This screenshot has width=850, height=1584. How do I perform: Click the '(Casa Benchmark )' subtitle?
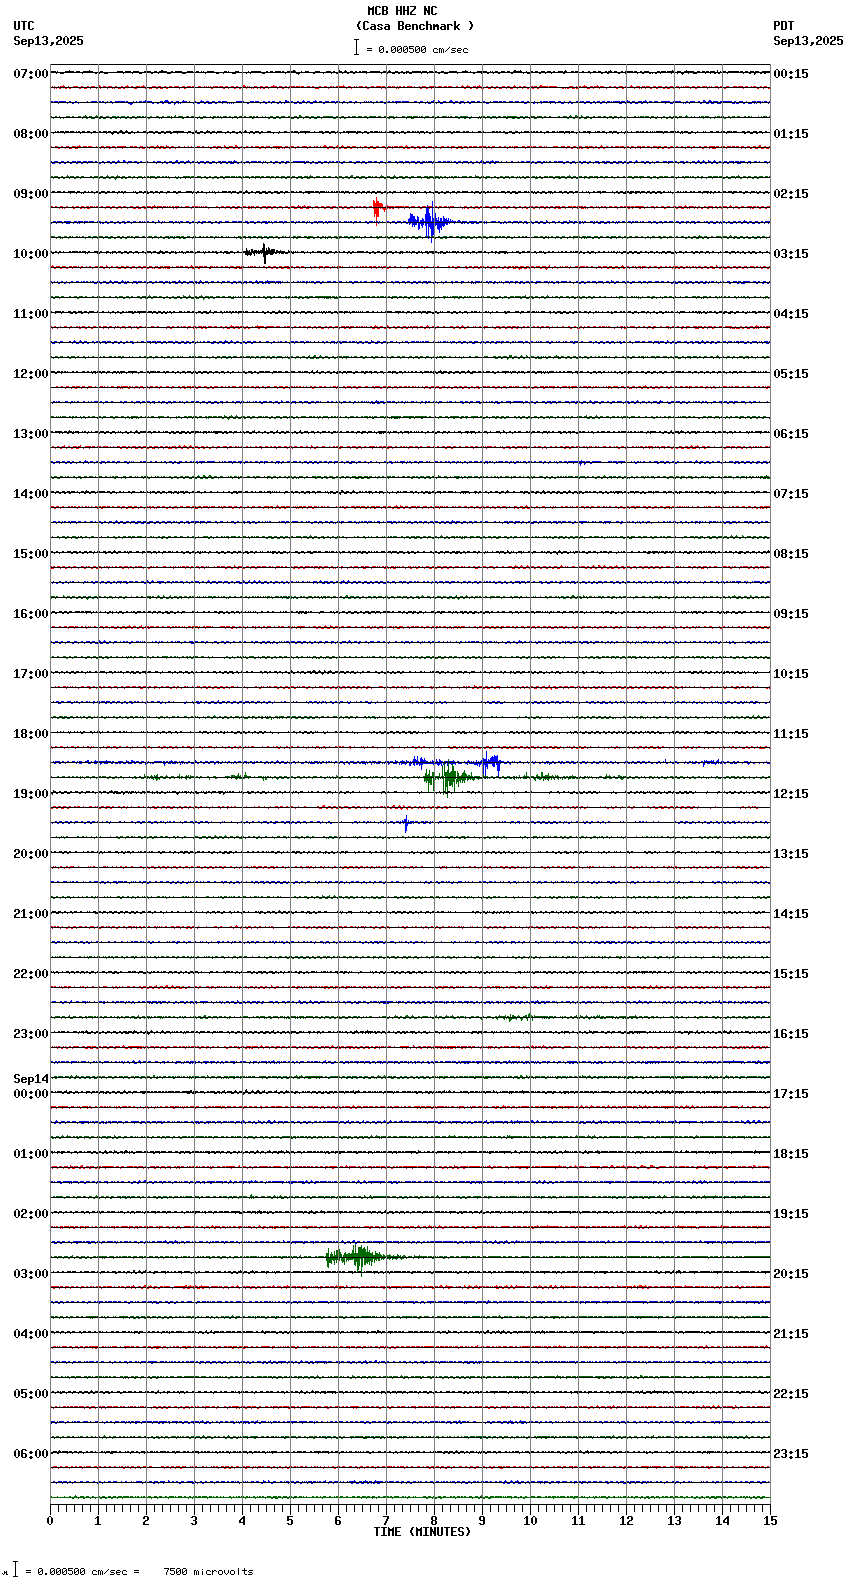tap(415, 26)
